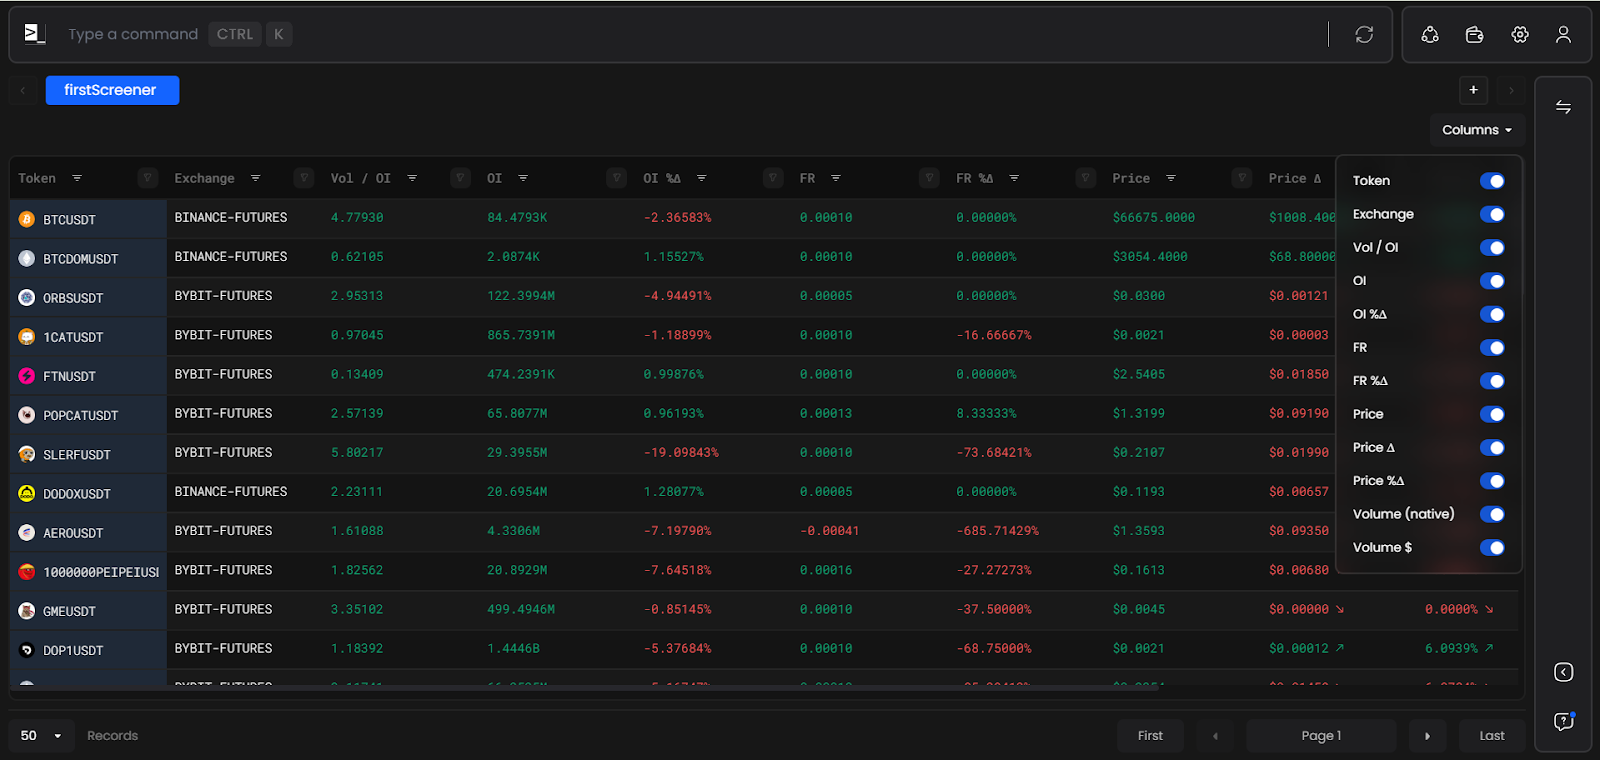Image resolution: width=1600 pixels, height=760 pixels.
Task: Select the GMEUSDT token row
Action: (88, 611)
